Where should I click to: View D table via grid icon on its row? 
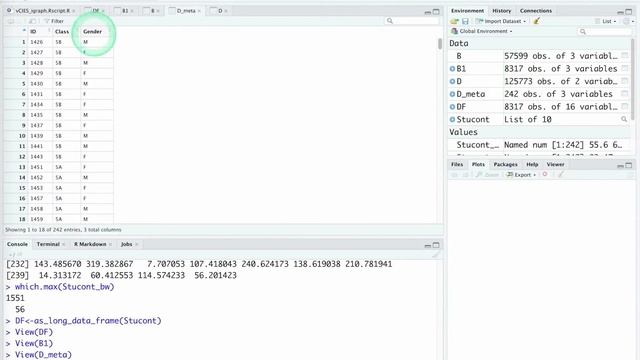(624, 81)
